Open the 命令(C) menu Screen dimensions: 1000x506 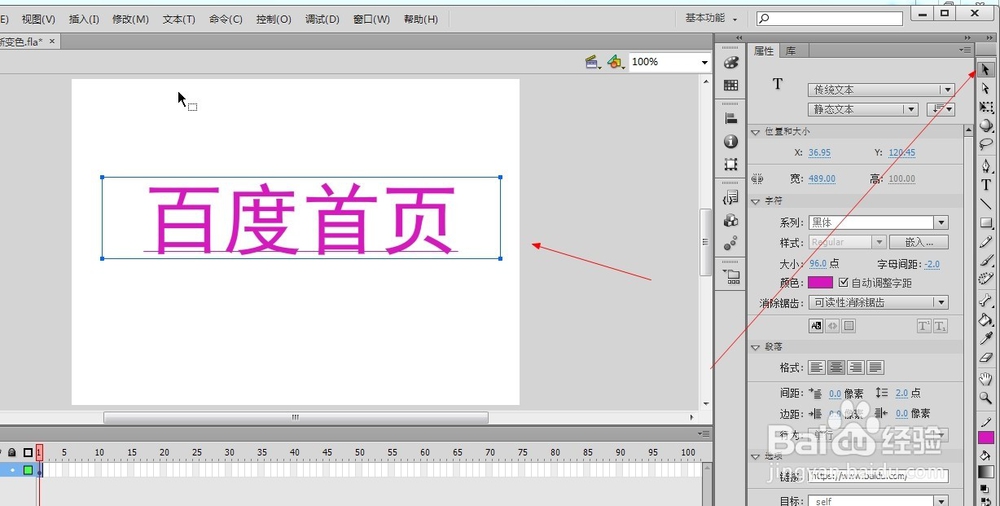(226, 19)
